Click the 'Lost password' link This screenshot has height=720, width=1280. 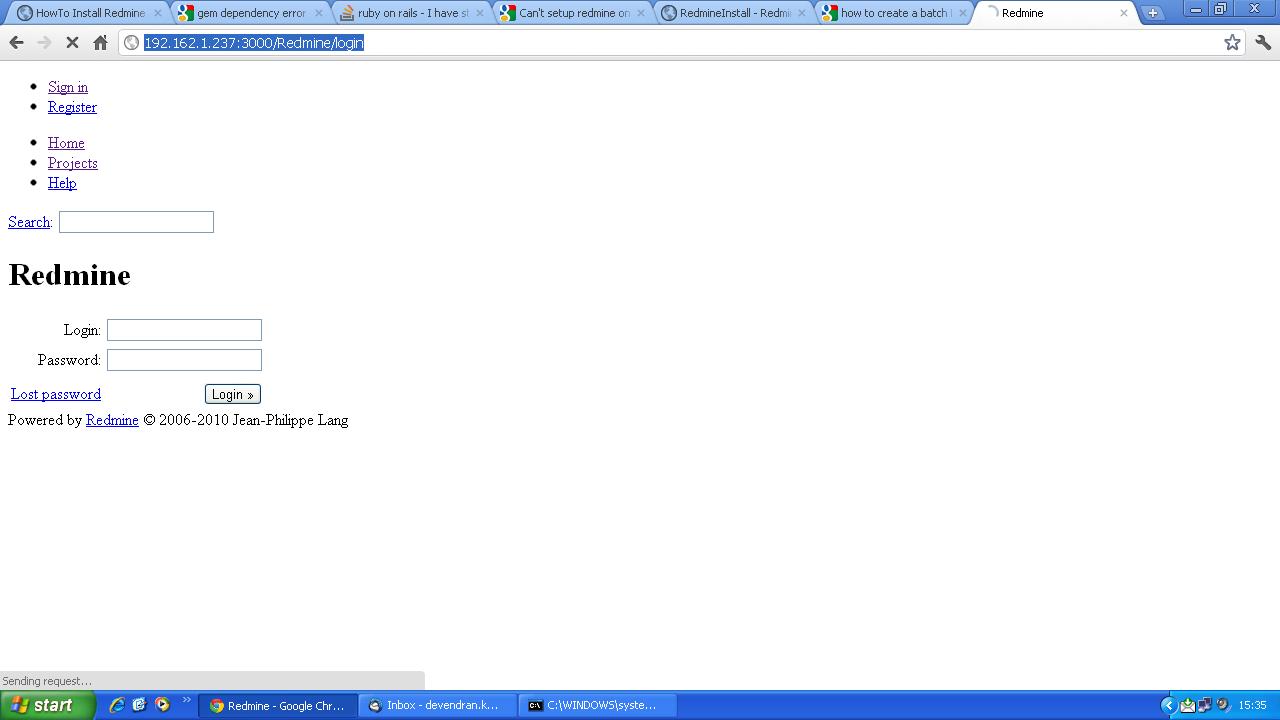tap(56, 394)
